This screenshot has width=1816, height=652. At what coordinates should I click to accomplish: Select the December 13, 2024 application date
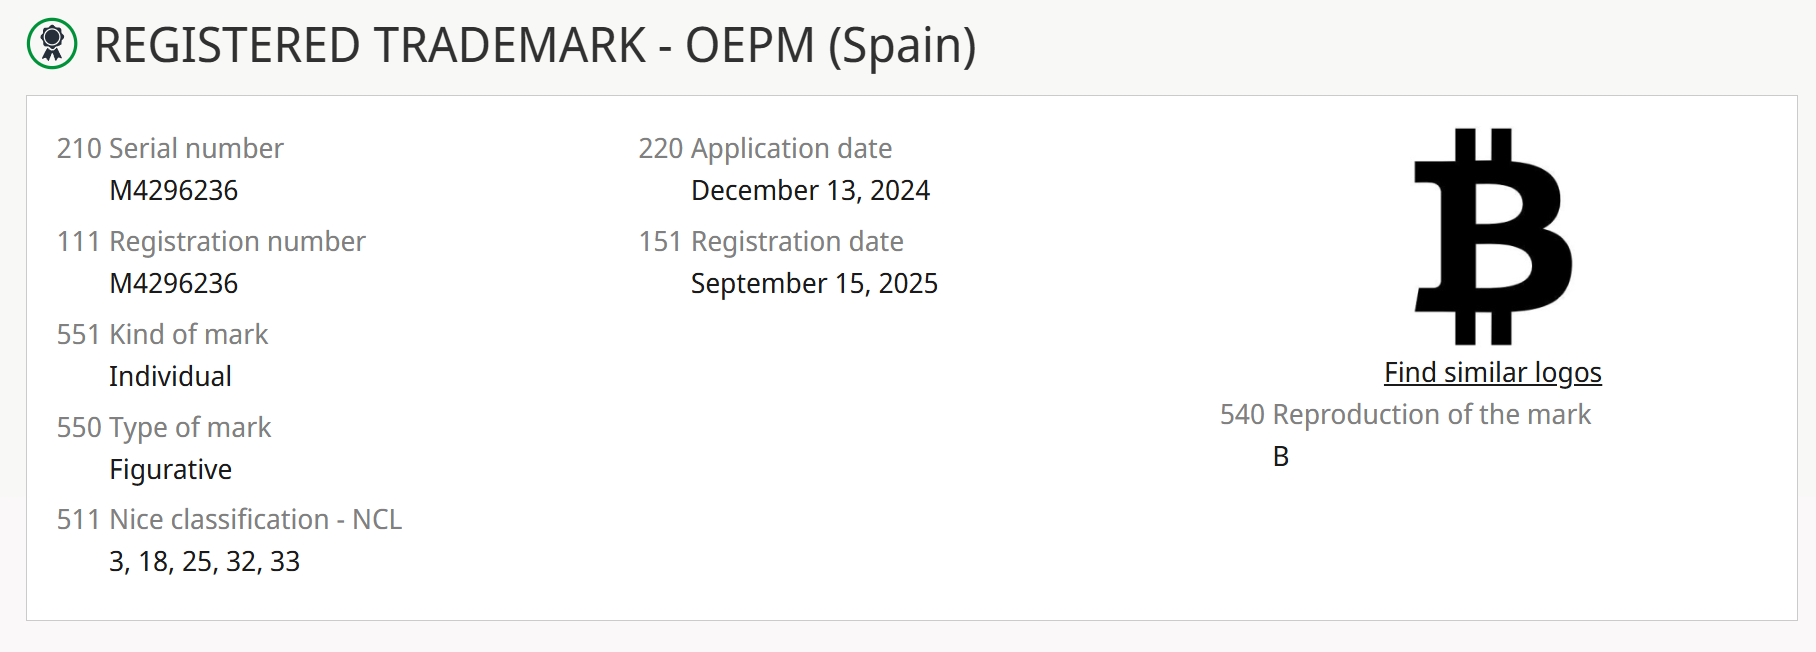pos(810,191)
